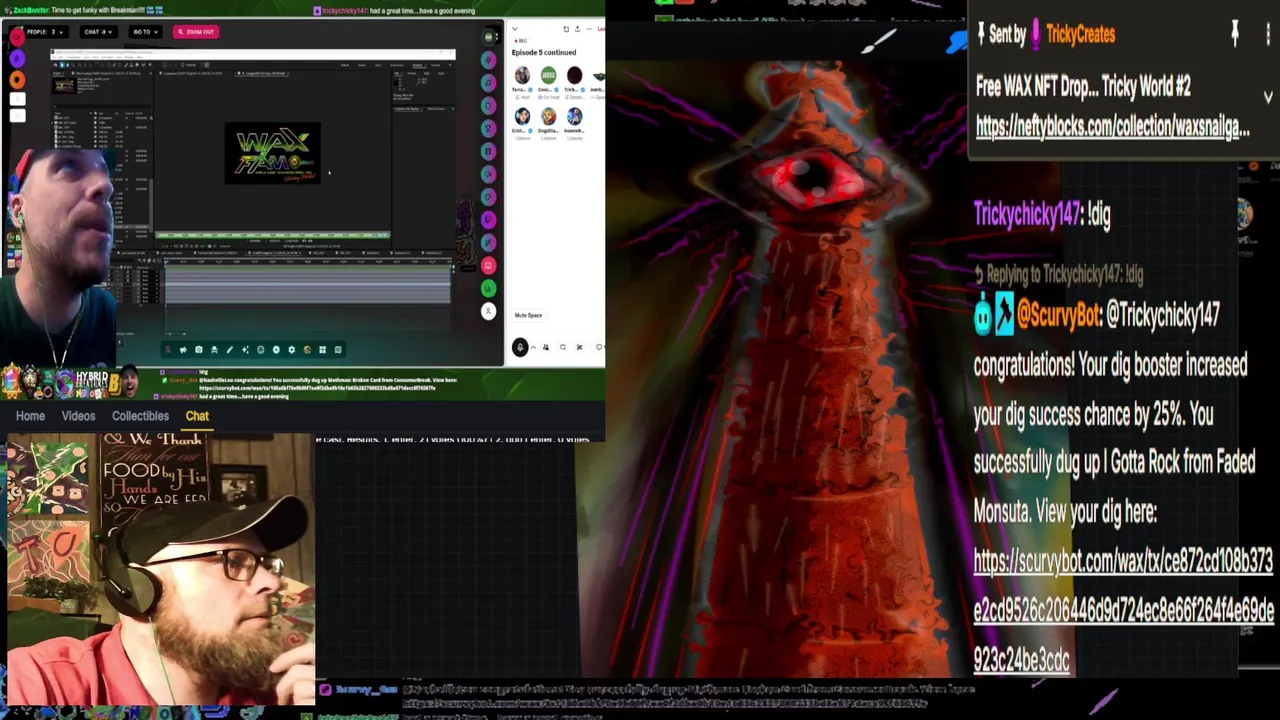1280x720 pixels.
Task: Click the emoji smiley icon in bottom toolbar
Action: click(x=261, y=350)
